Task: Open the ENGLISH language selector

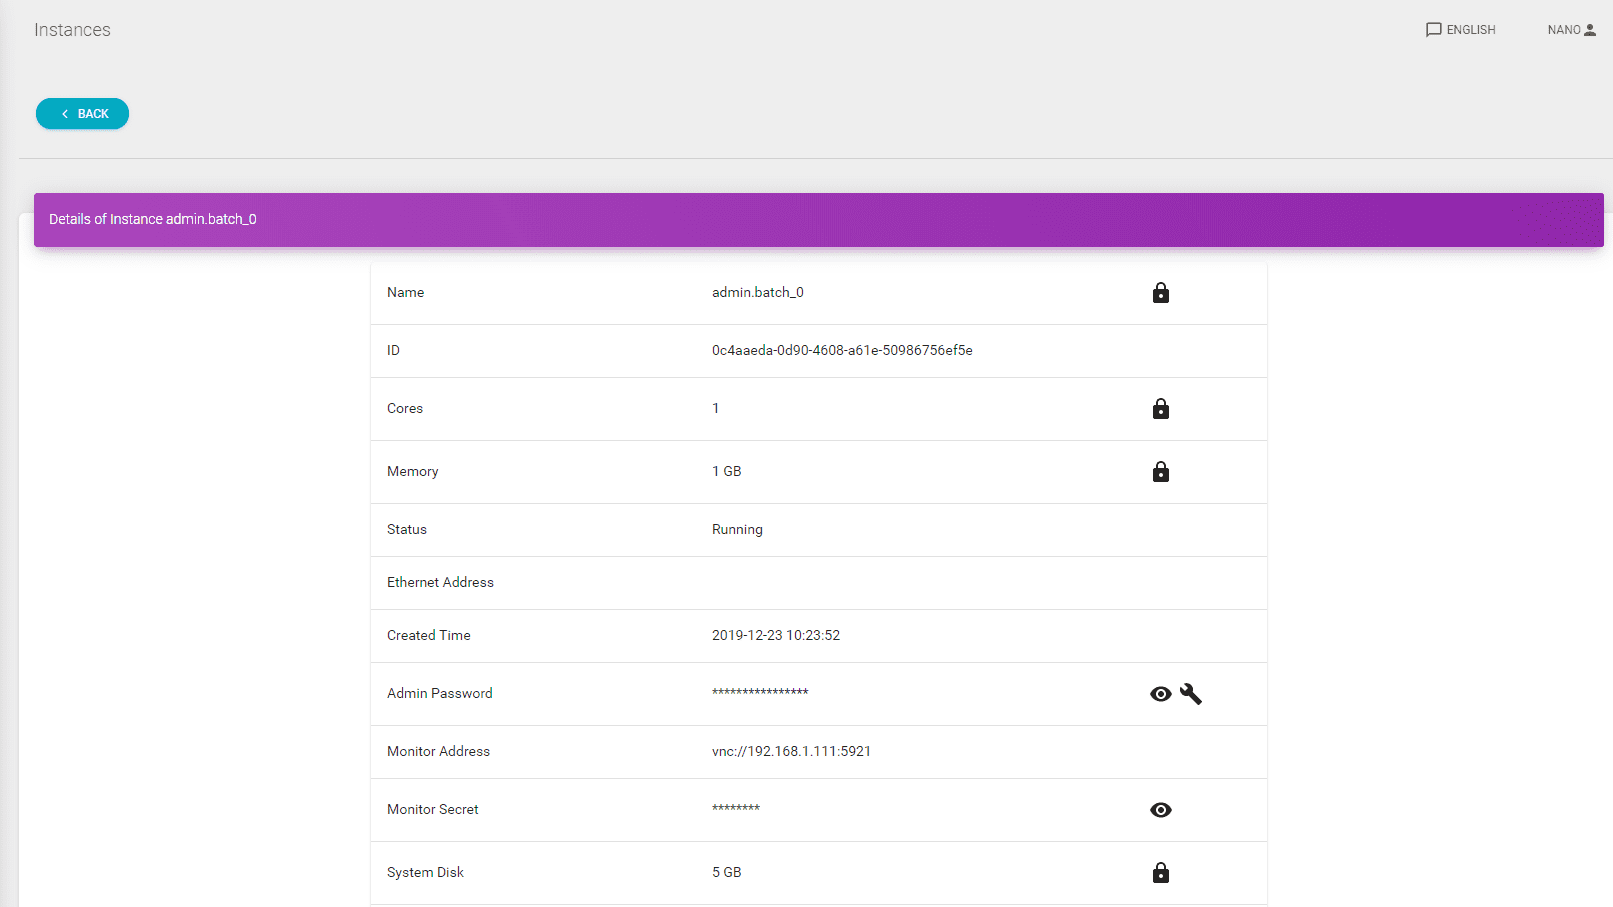Action: (1460, 30)
